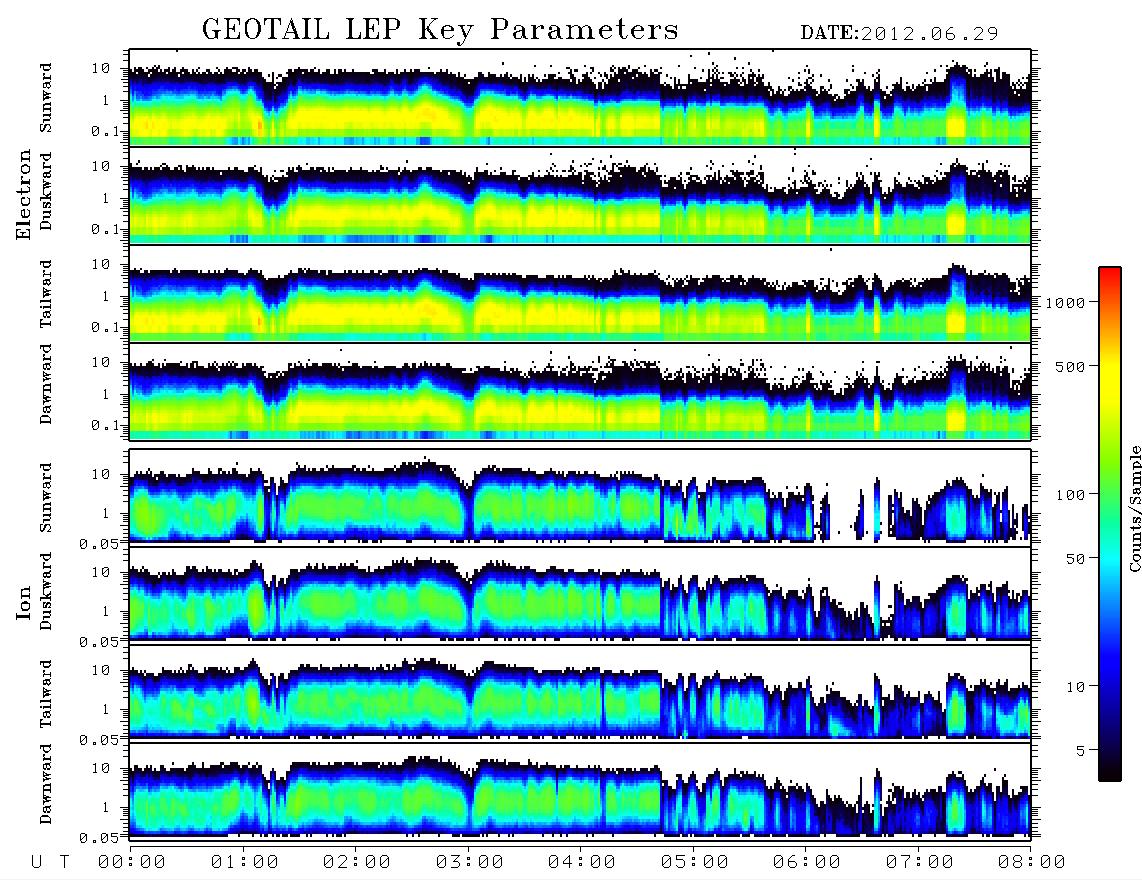Click the Ion Tailward spectrogram panel
The image size is (1142, 880).
pyautogui.click(x=580, y=692)
